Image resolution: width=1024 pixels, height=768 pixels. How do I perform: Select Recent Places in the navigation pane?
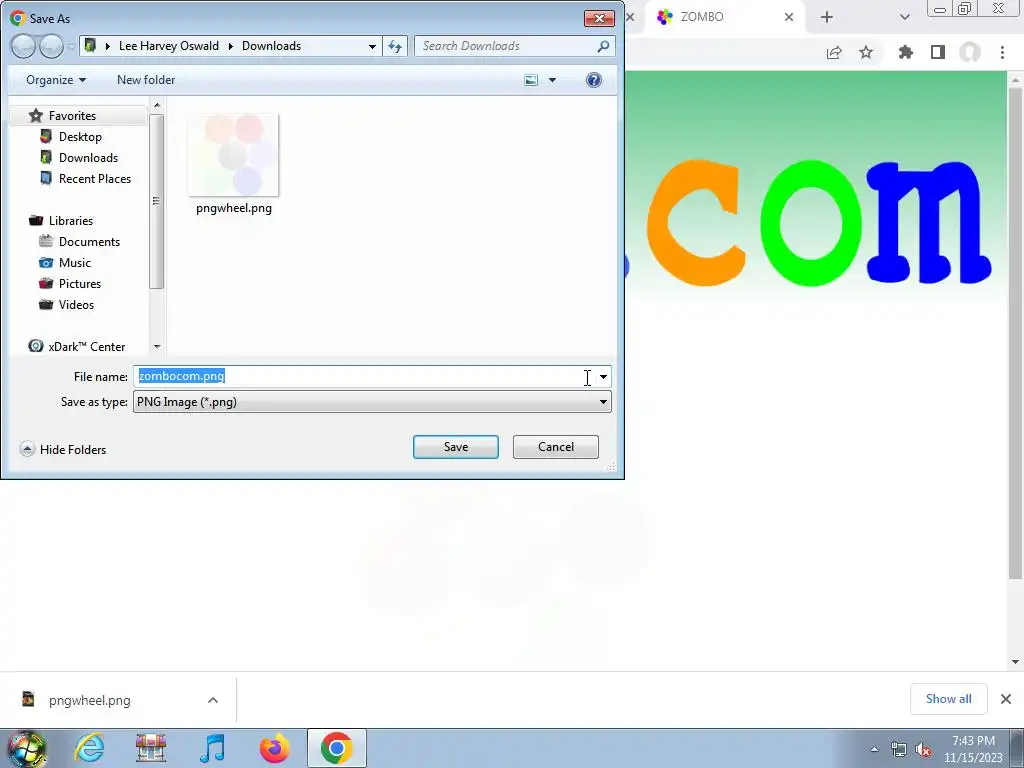coord(95,178)
